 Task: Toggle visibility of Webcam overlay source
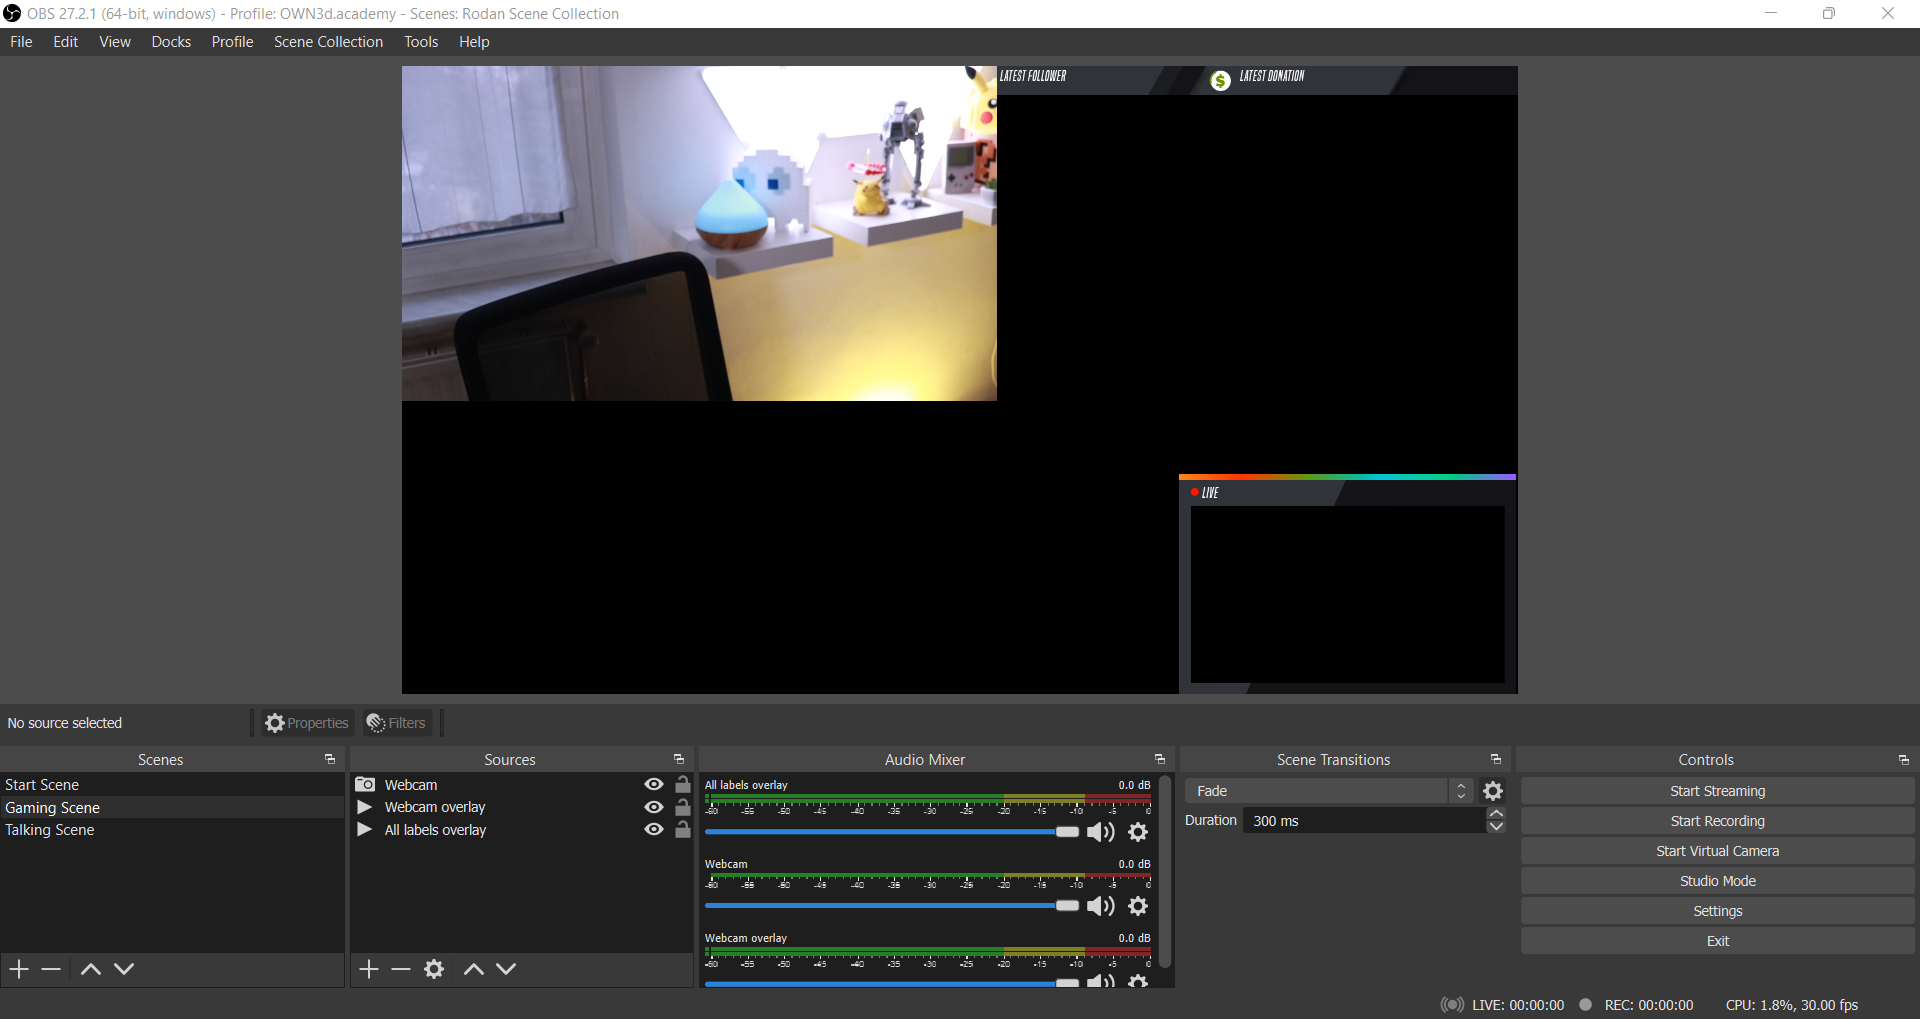(x=654, y=807)
